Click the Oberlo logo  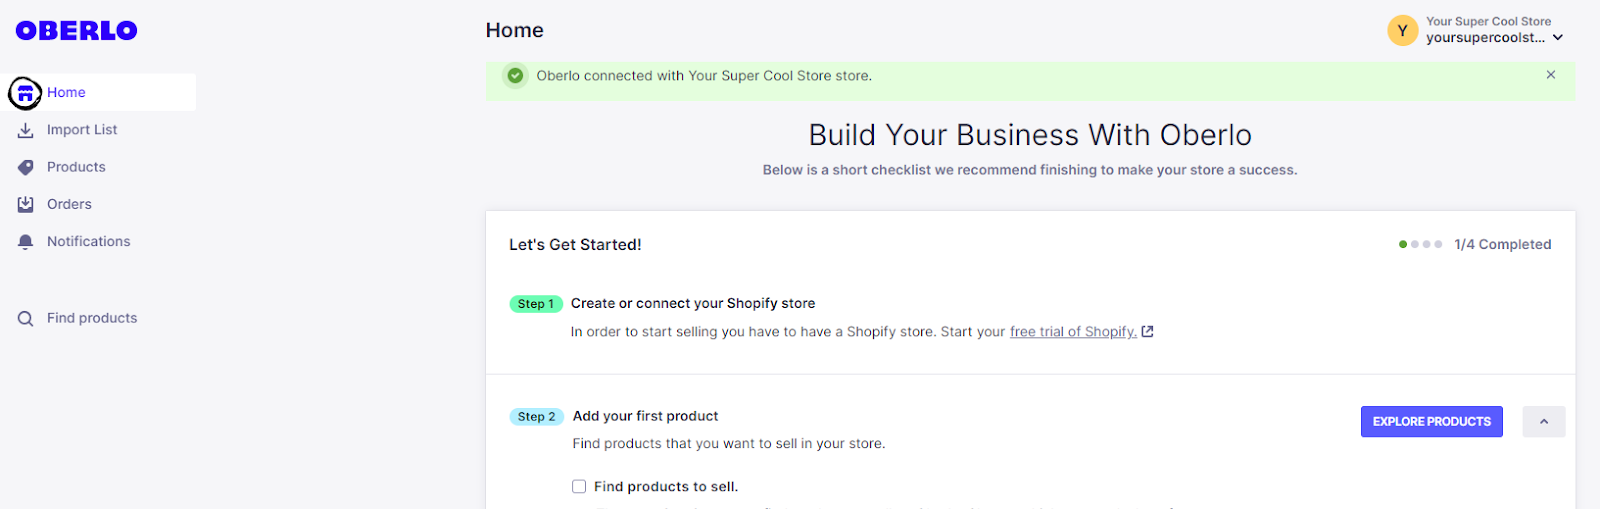[x=77, y=31]
